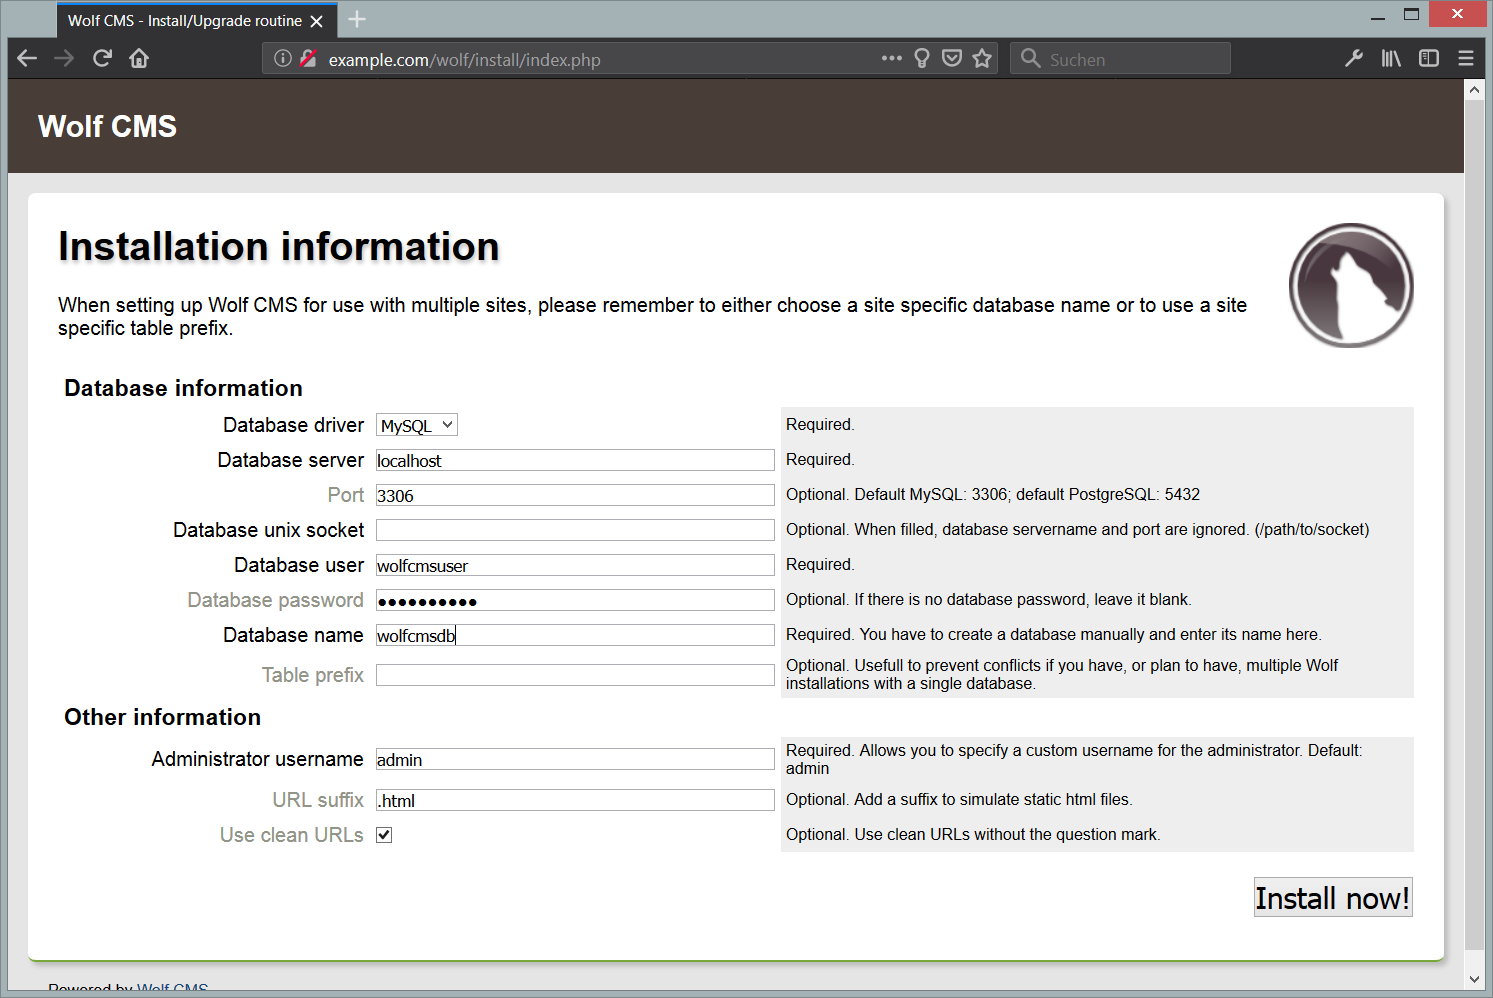Click the Database name field
1493x998 pixels.
[575, 635]
